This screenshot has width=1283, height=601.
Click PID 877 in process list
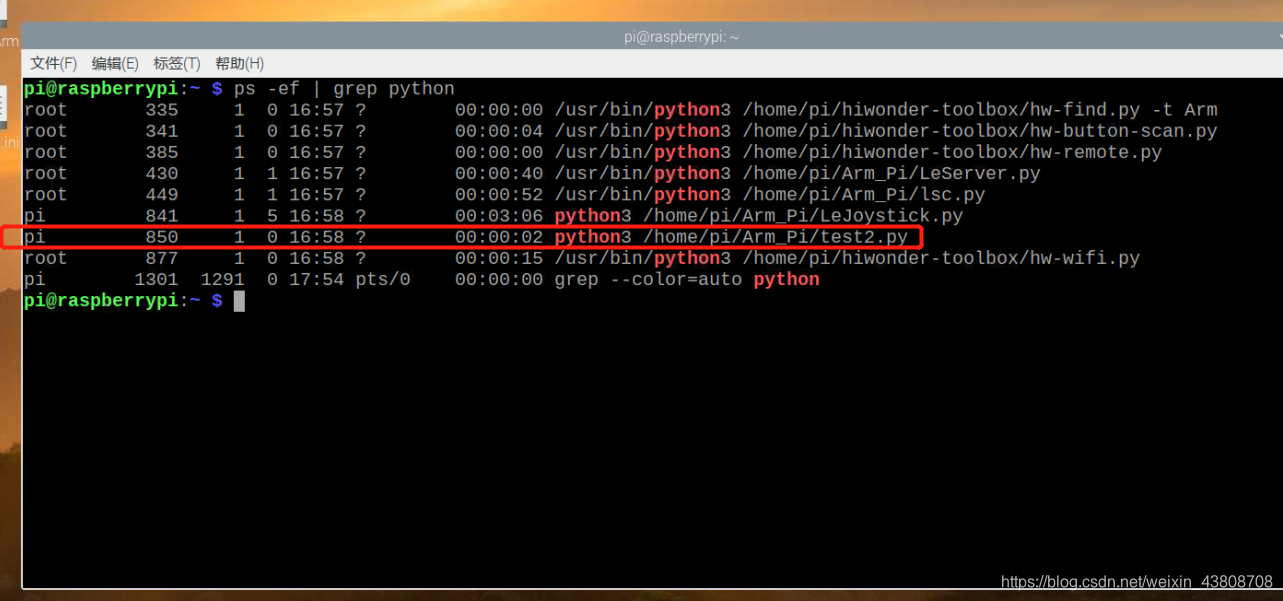coord(161,258)
